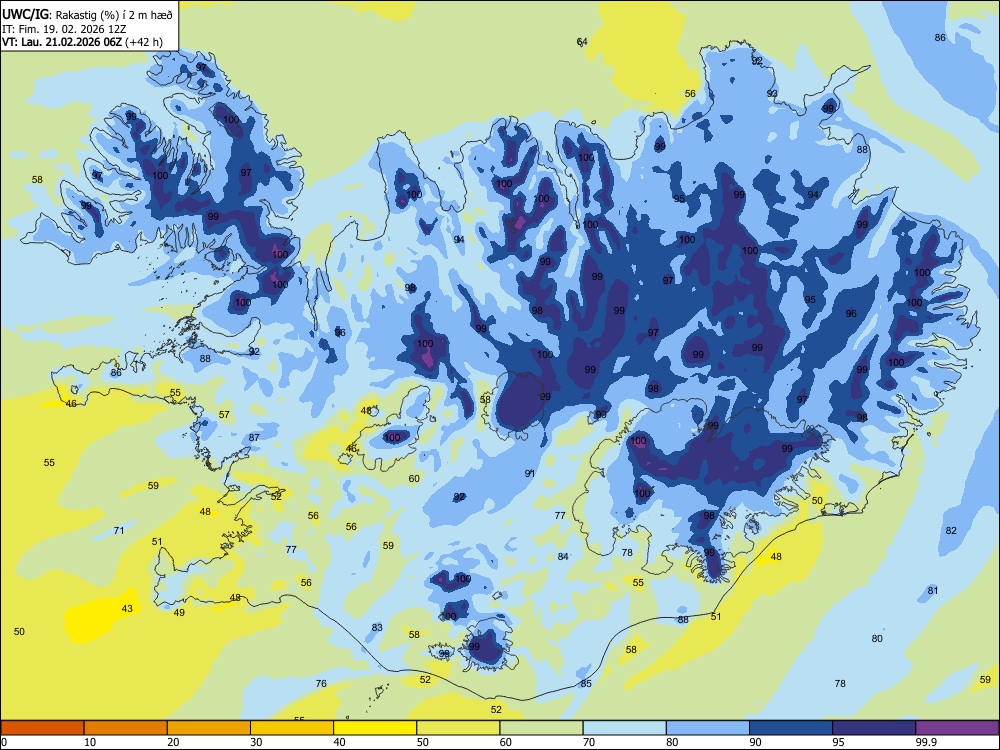Click the humidity value '85' on the map
This screenshot has width=1000, height=750.
point(586,684)
